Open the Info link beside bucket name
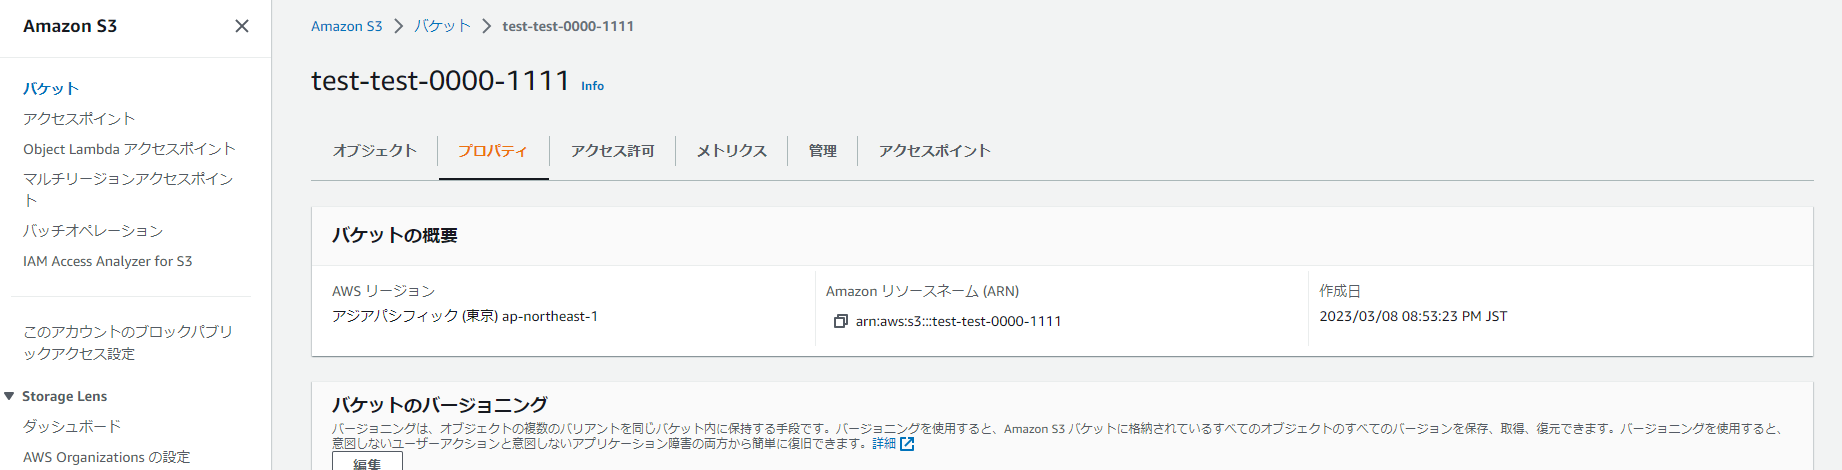 tap(593, 86)
